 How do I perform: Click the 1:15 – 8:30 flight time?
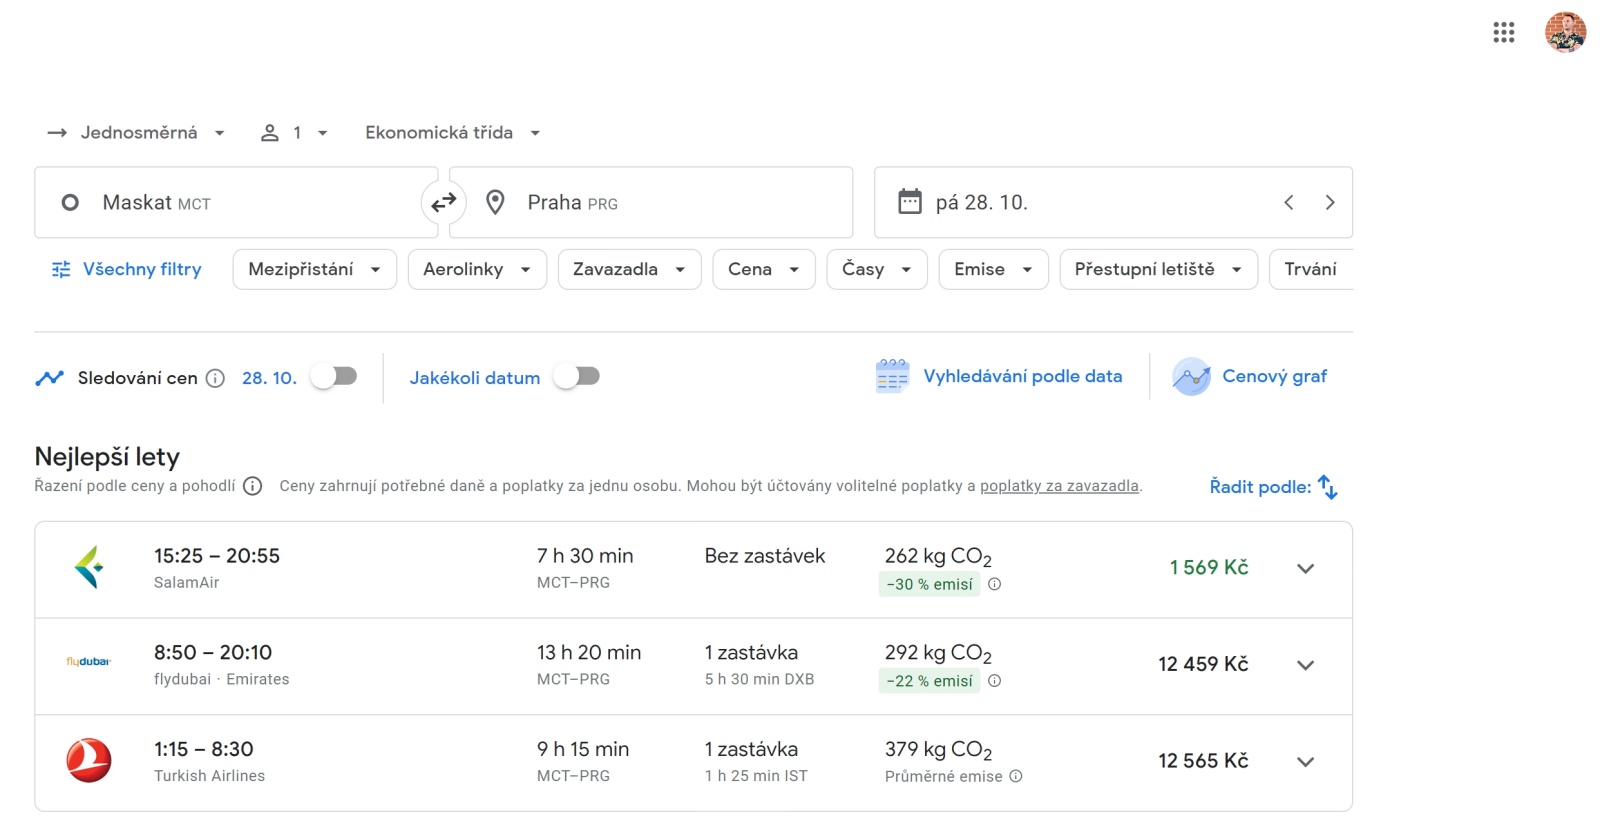click(x=204, y=750)
